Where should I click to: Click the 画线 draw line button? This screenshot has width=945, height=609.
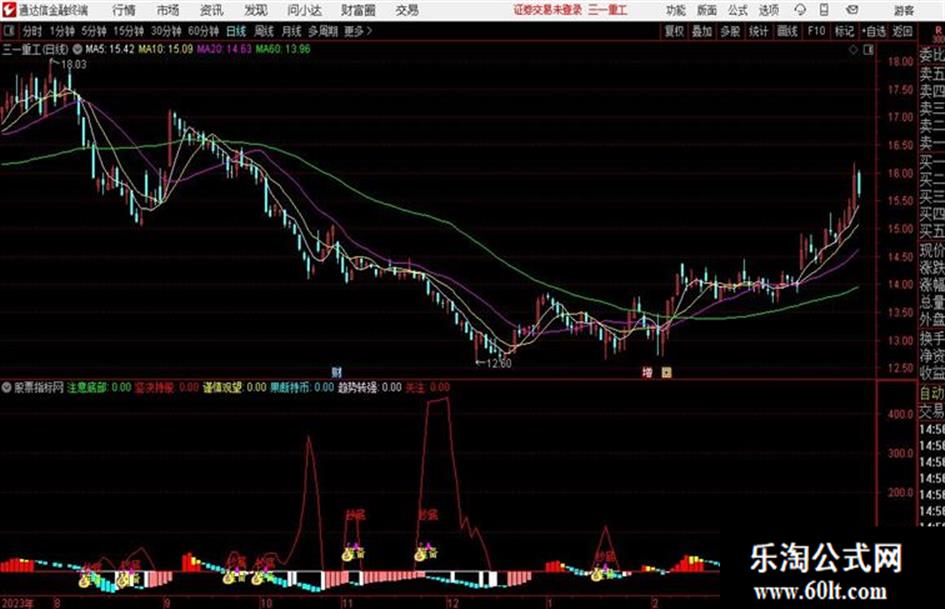coord(788,31)
